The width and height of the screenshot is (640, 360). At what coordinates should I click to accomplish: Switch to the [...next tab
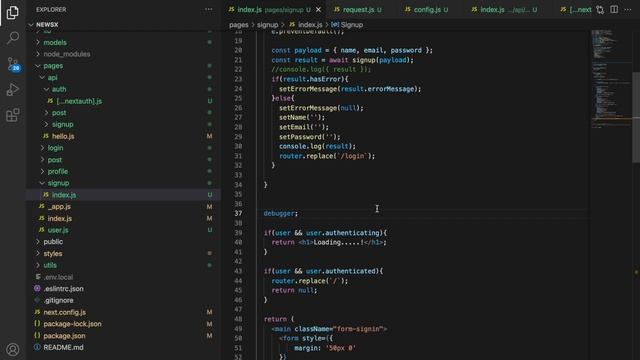576,9
